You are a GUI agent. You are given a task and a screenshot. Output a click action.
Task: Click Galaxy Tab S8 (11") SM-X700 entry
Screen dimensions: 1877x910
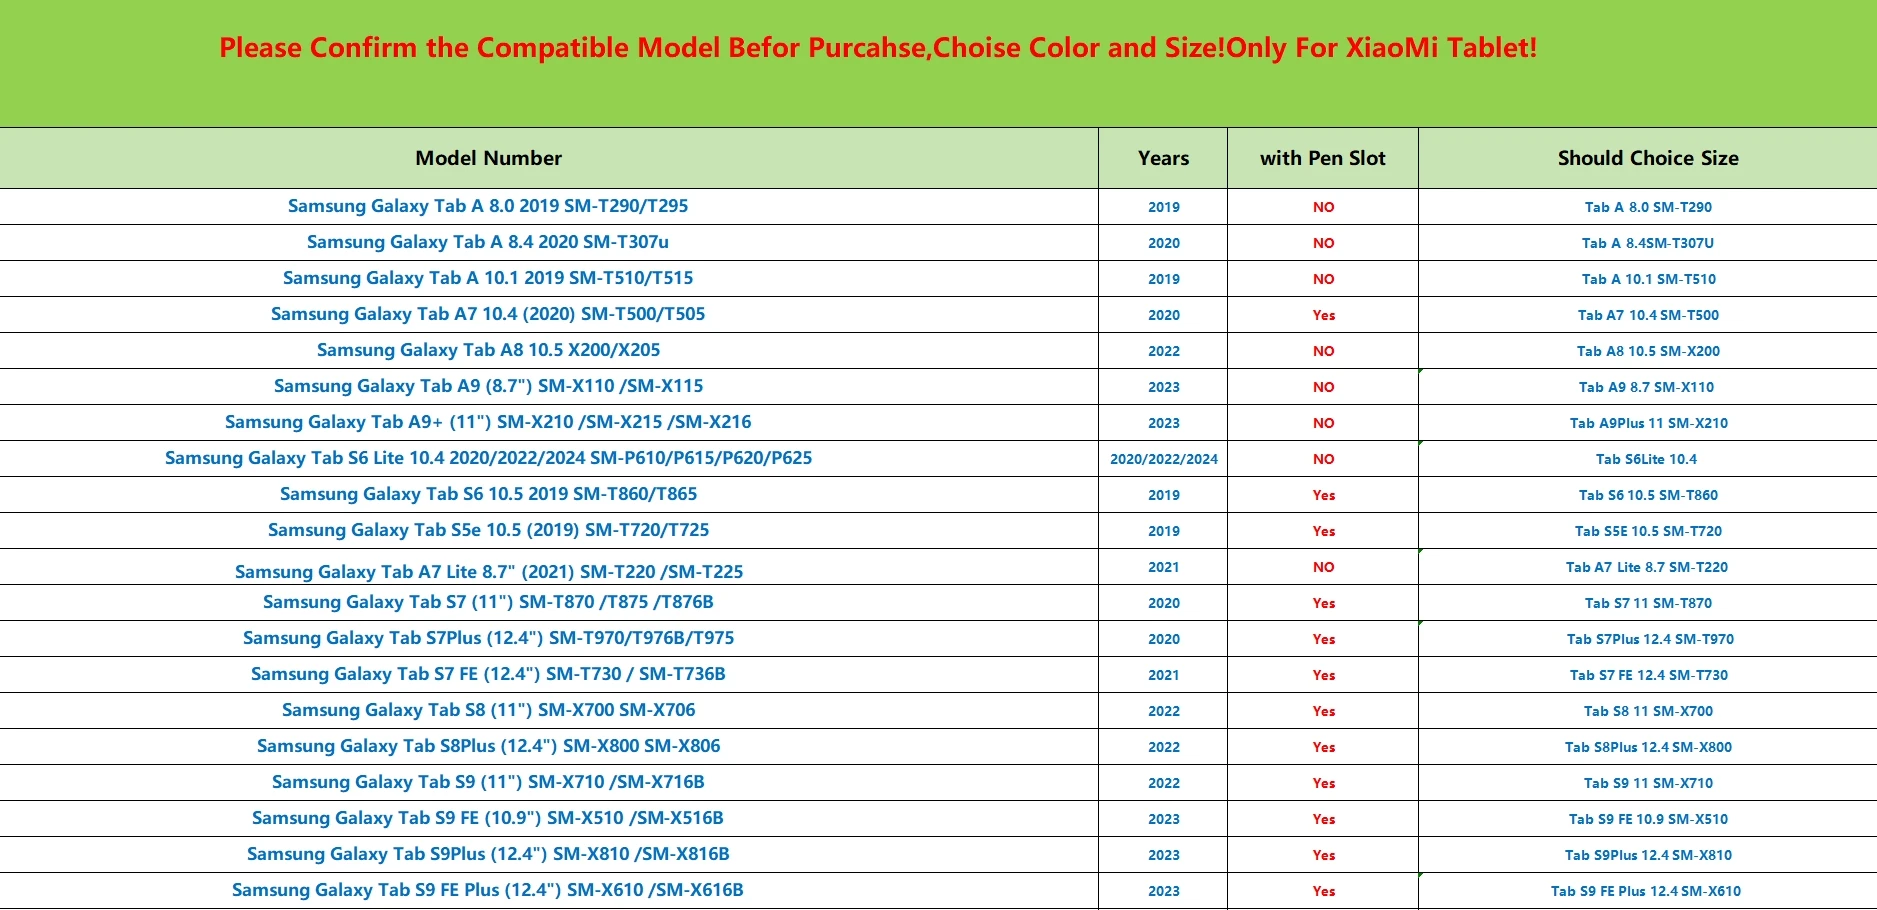click(x=488, y=710)
